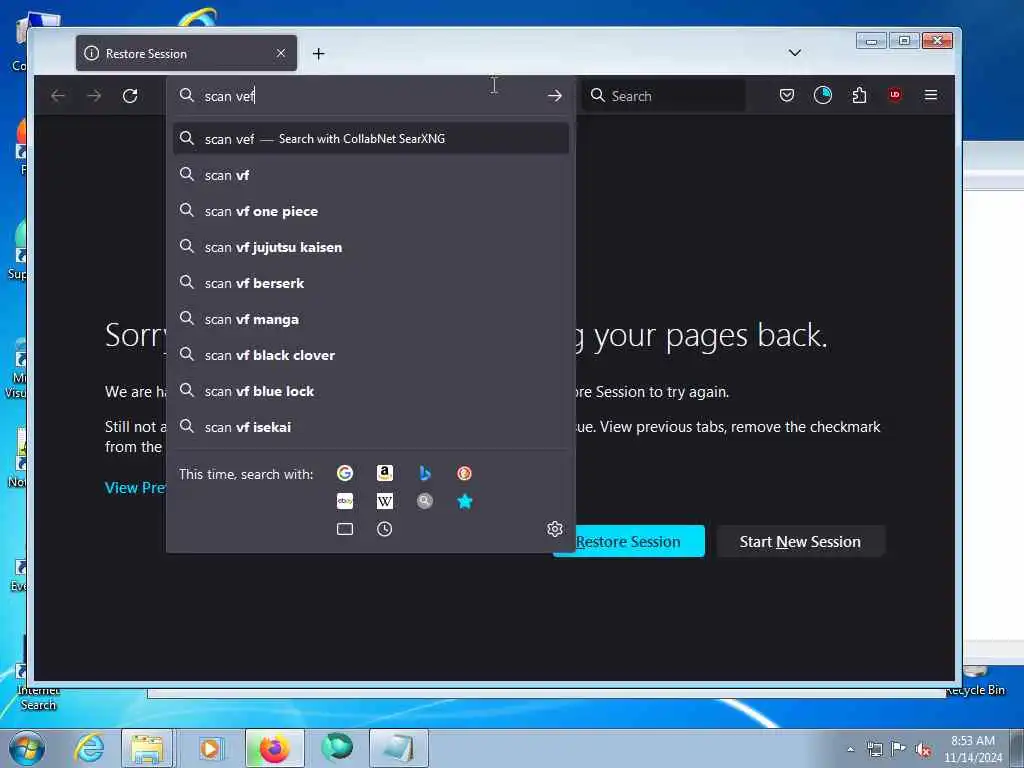The image size is (1024, 768).
Task: Search in Bookmarks using star icon
Action: (464, 501)
